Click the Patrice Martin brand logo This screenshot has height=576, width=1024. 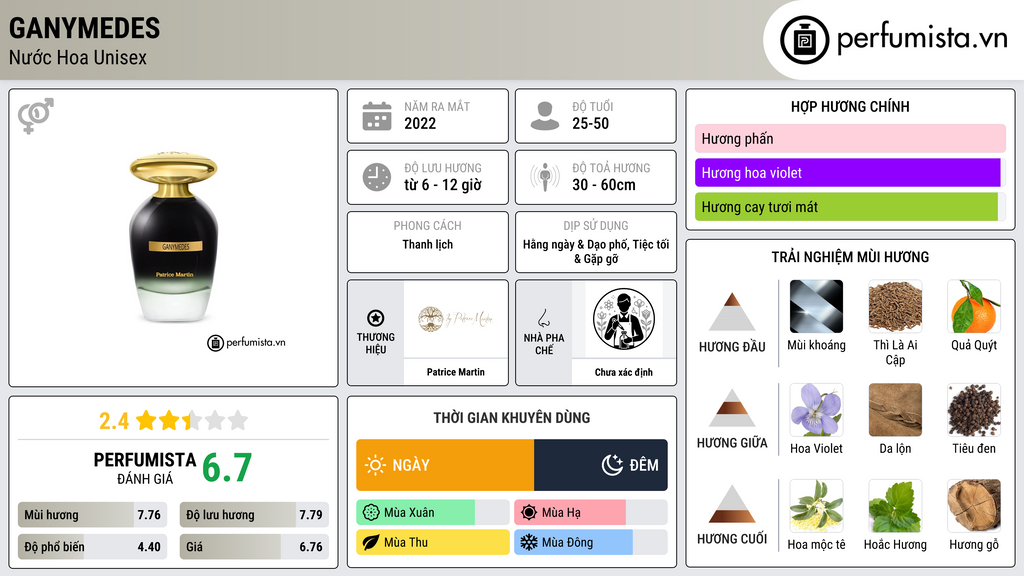point(455,319)
